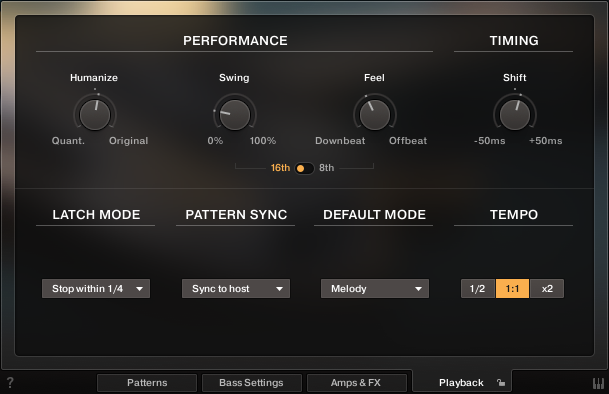Viewport: 609px width, 394px height.
Task: Open the Melody default mode dropdown
Action: 375,289
